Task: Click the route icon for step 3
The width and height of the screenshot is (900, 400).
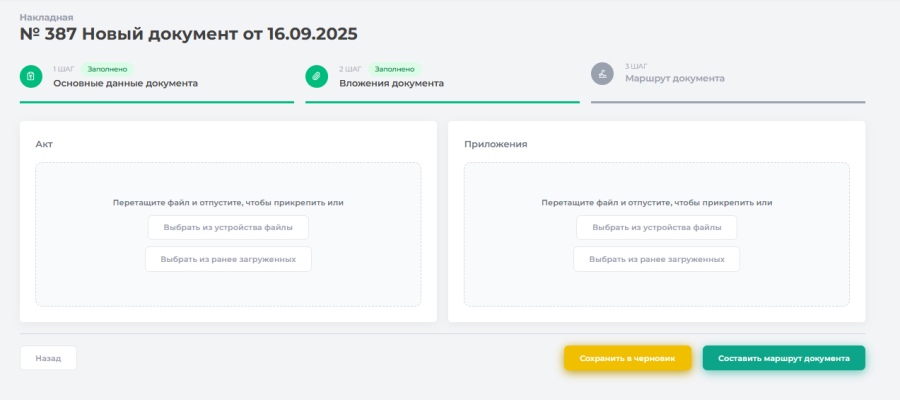Action: coord(602,75)
